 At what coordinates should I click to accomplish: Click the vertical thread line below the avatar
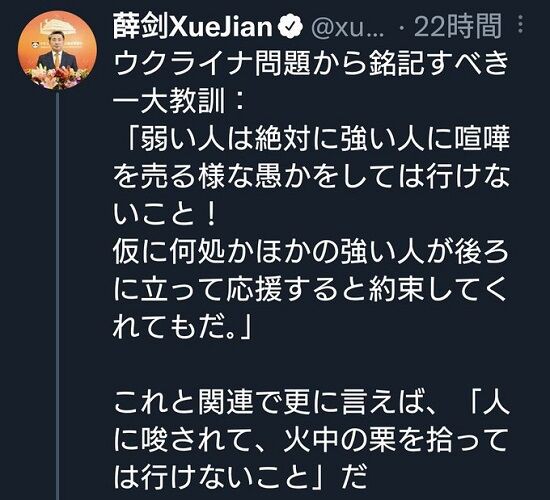[x=58, y=295]
